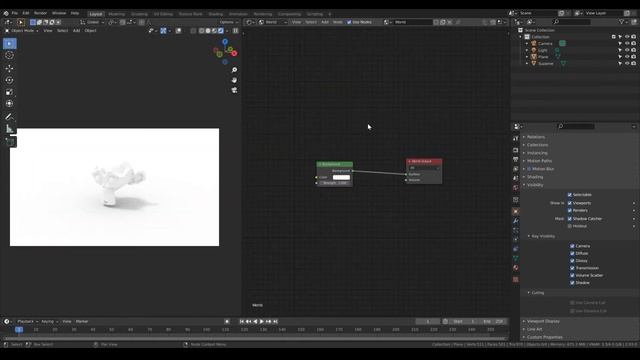
Task: Click the Background node Color swatch
Action: coord(341,178)
